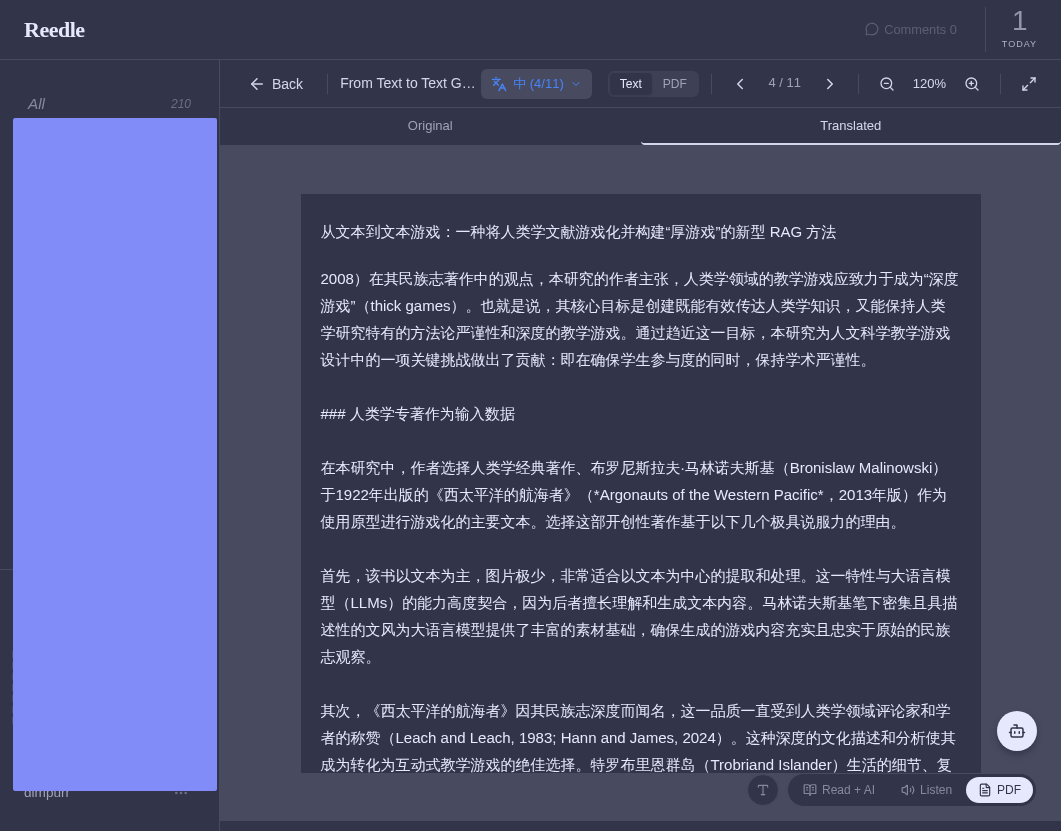
Task: Open the Original tab
Action: coord(430,126)
